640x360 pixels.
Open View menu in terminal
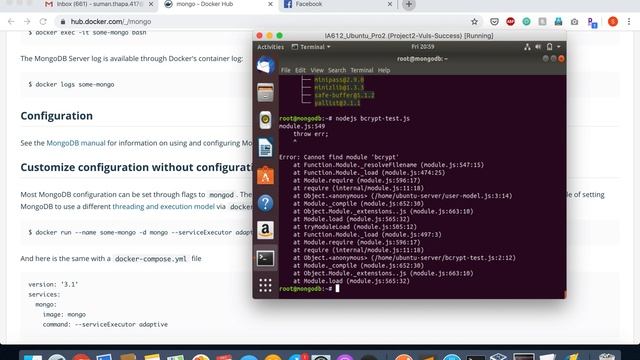click(317, 70)
